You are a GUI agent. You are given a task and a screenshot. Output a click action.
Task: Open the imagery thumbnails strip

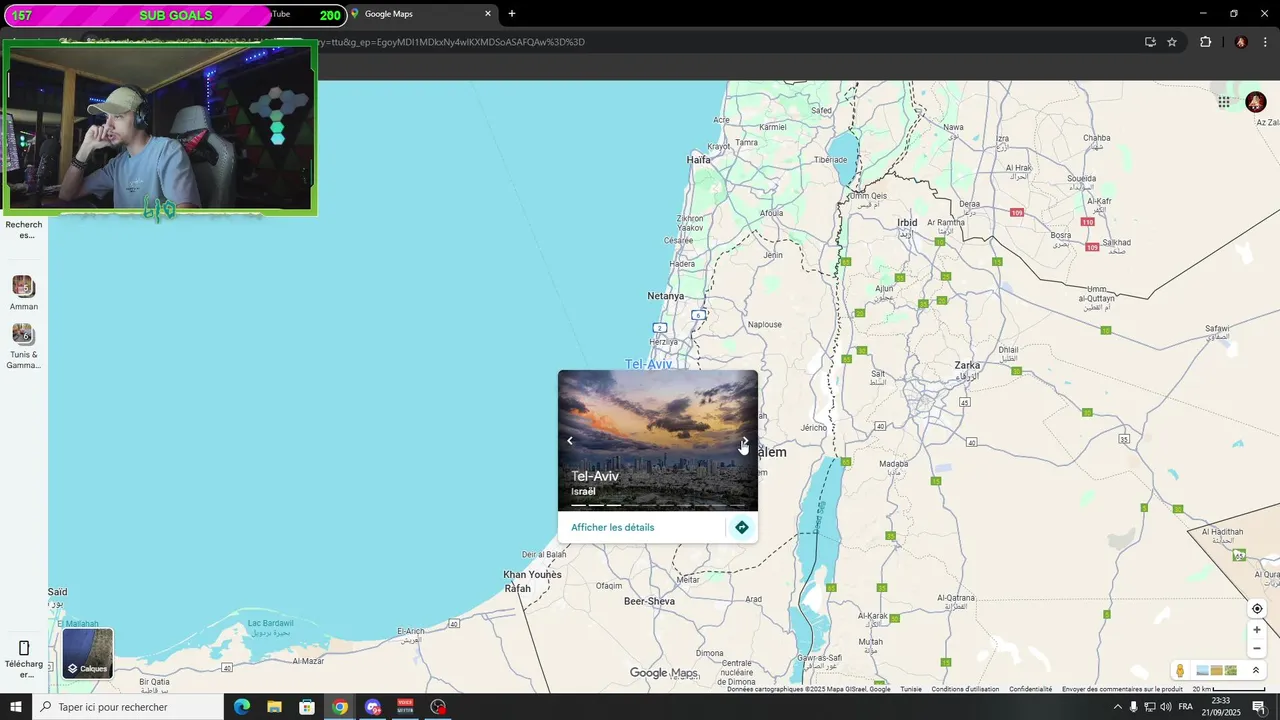tap(1217, 670)
